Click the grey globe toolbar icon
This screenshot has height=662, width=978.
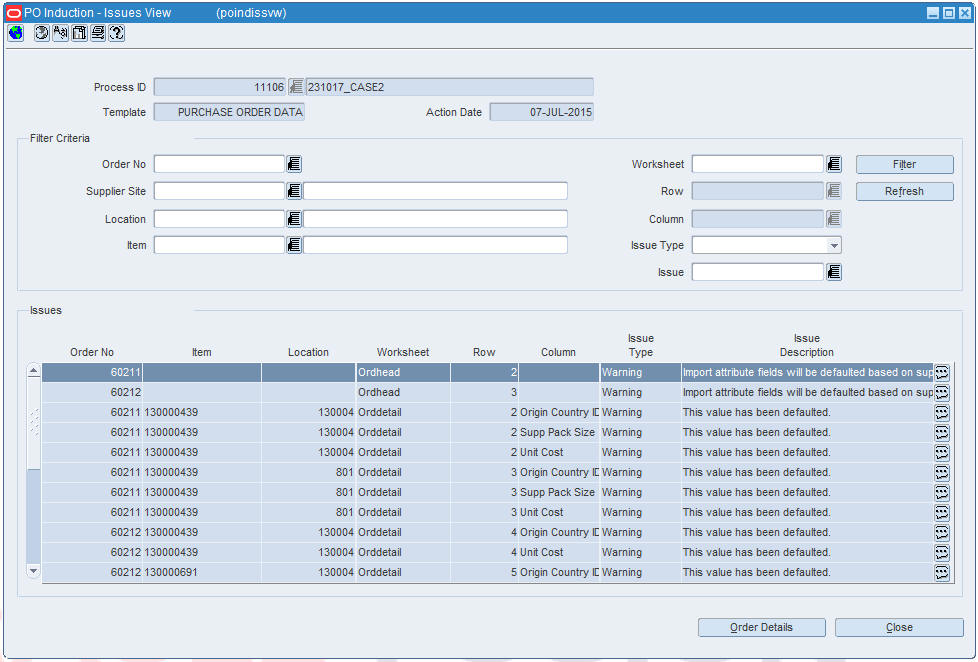point(42,33)
